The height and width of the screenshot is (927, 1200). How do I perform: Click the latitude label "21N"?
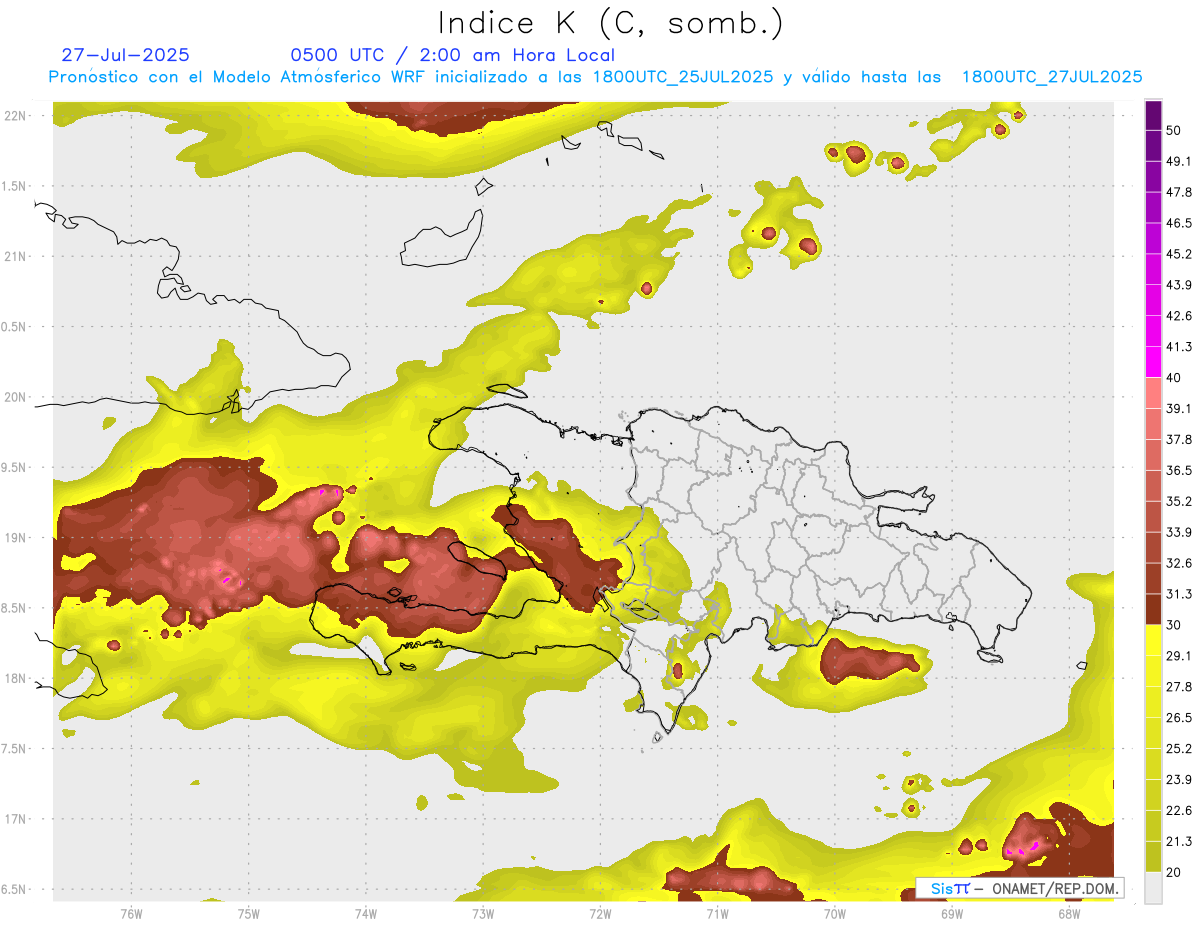tap(17, 257)
